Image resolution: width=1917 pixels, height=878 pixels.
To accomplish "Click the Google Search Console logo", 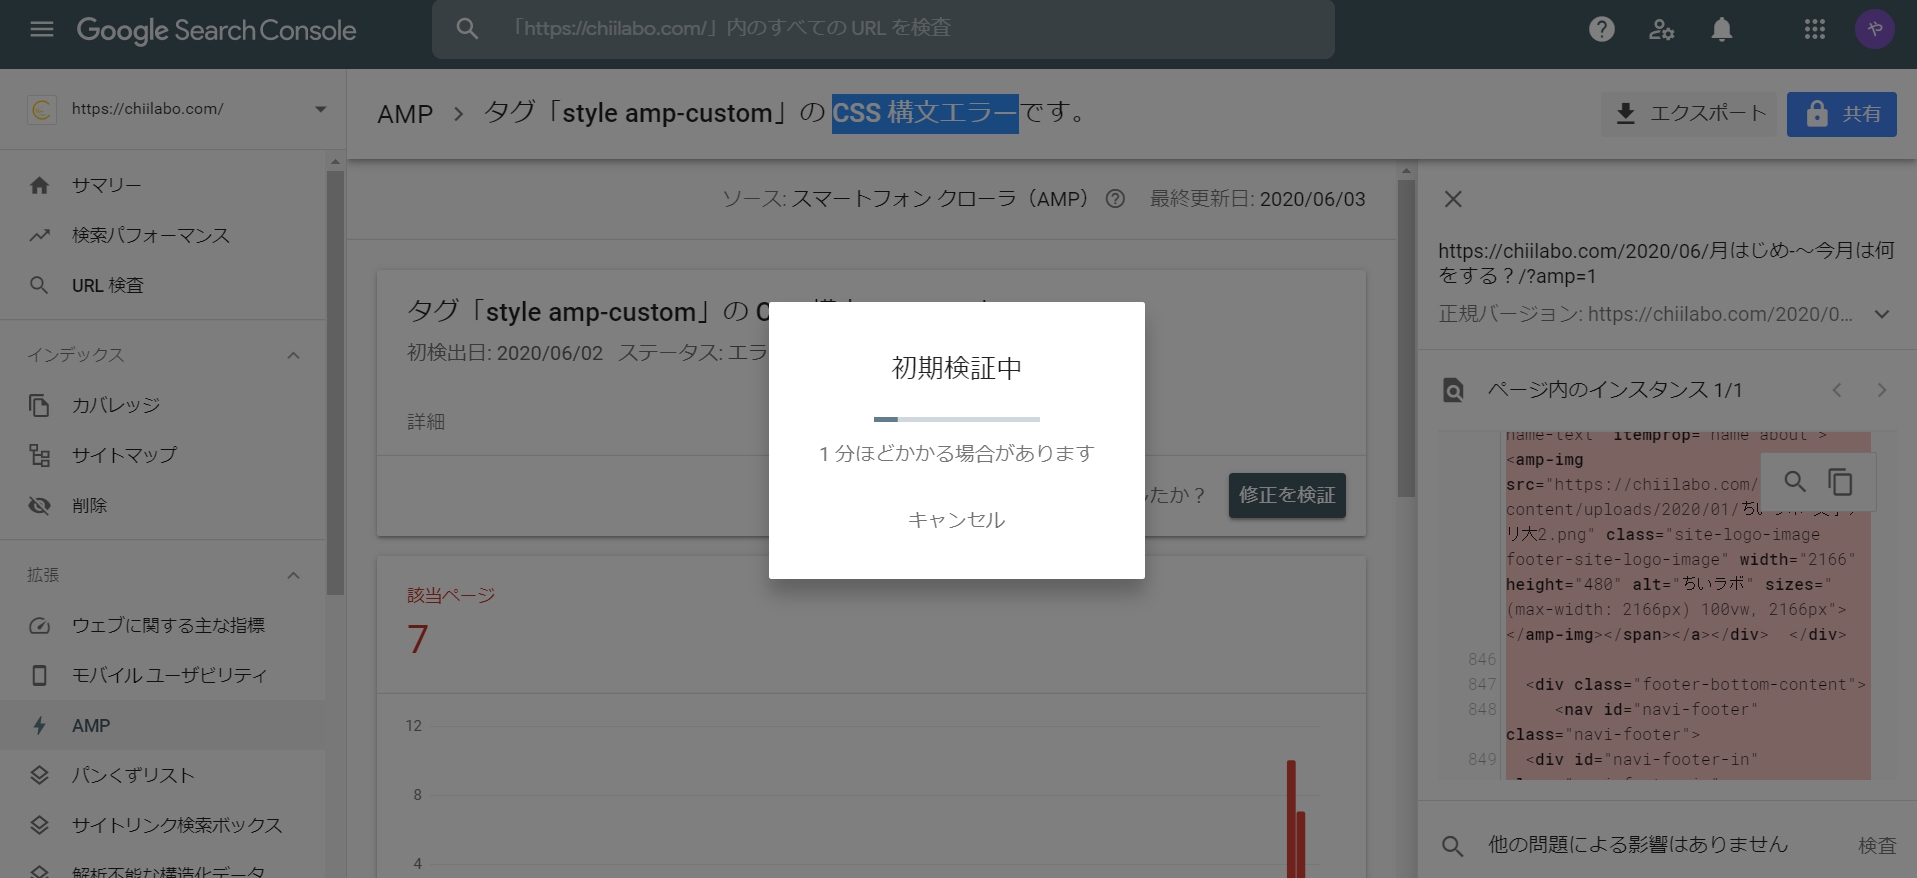I will coord(216,30).
